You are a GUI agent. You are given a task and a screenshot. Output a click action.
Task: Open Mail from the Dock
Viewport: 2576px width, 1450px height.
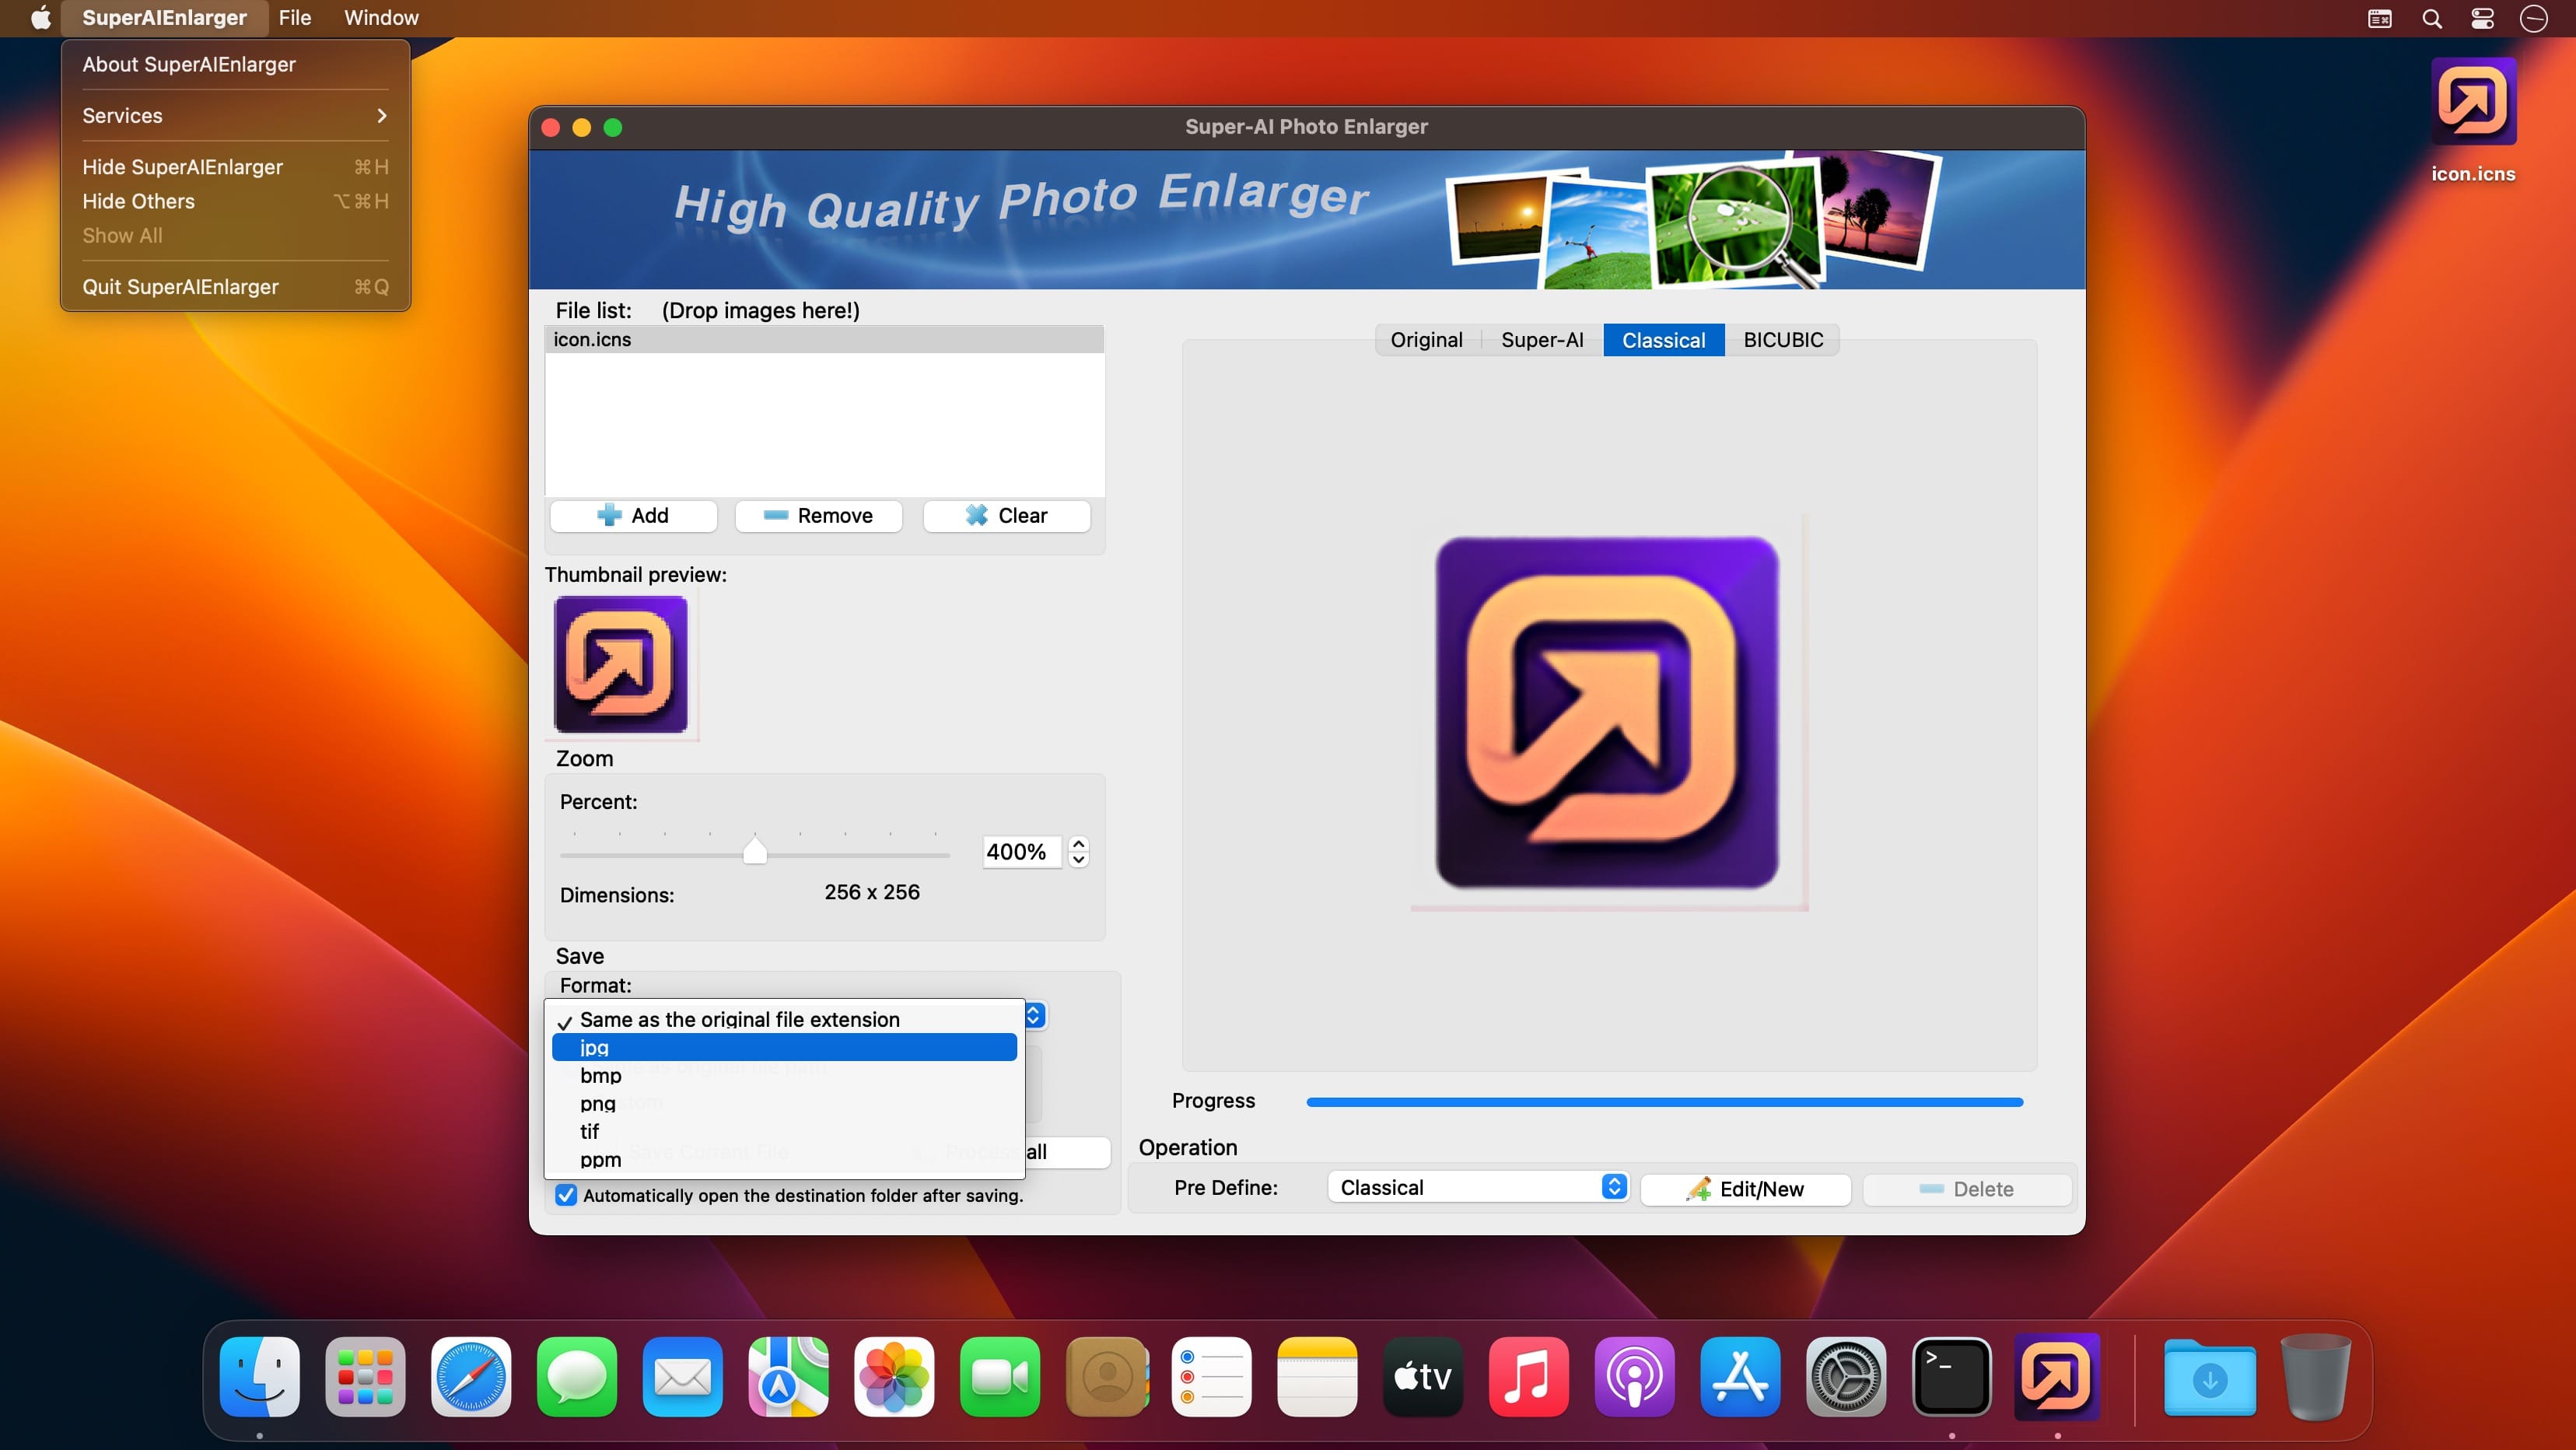point(683,1377)
